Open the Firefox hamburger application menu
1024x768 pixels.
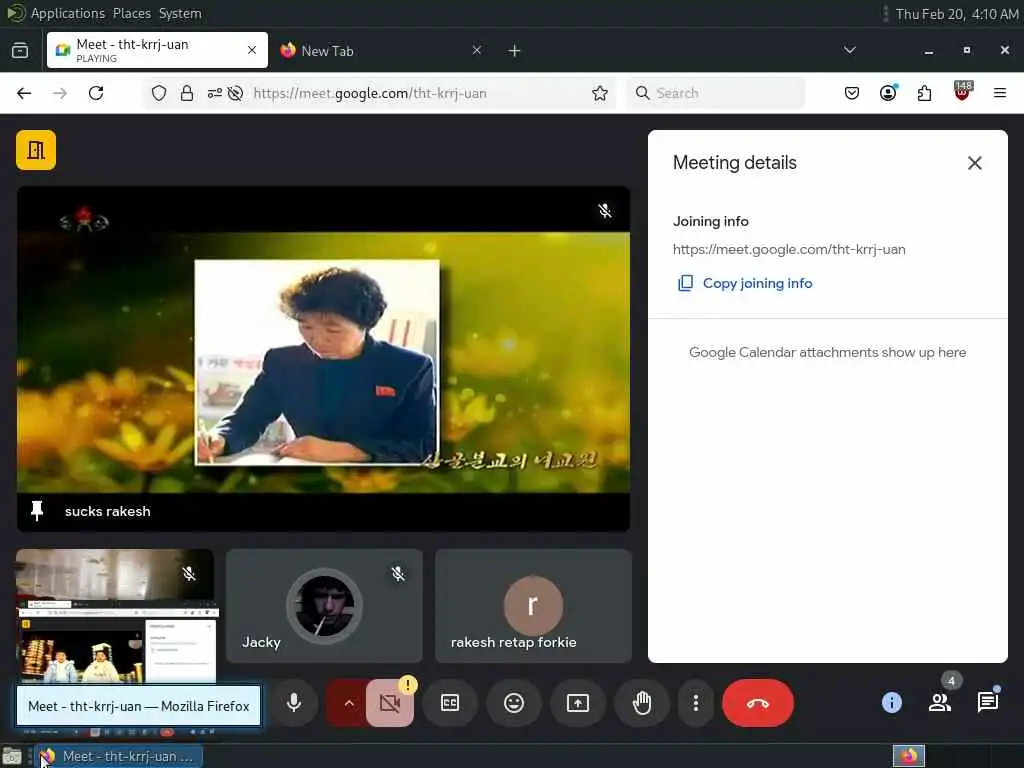(x=1000, y=93)
